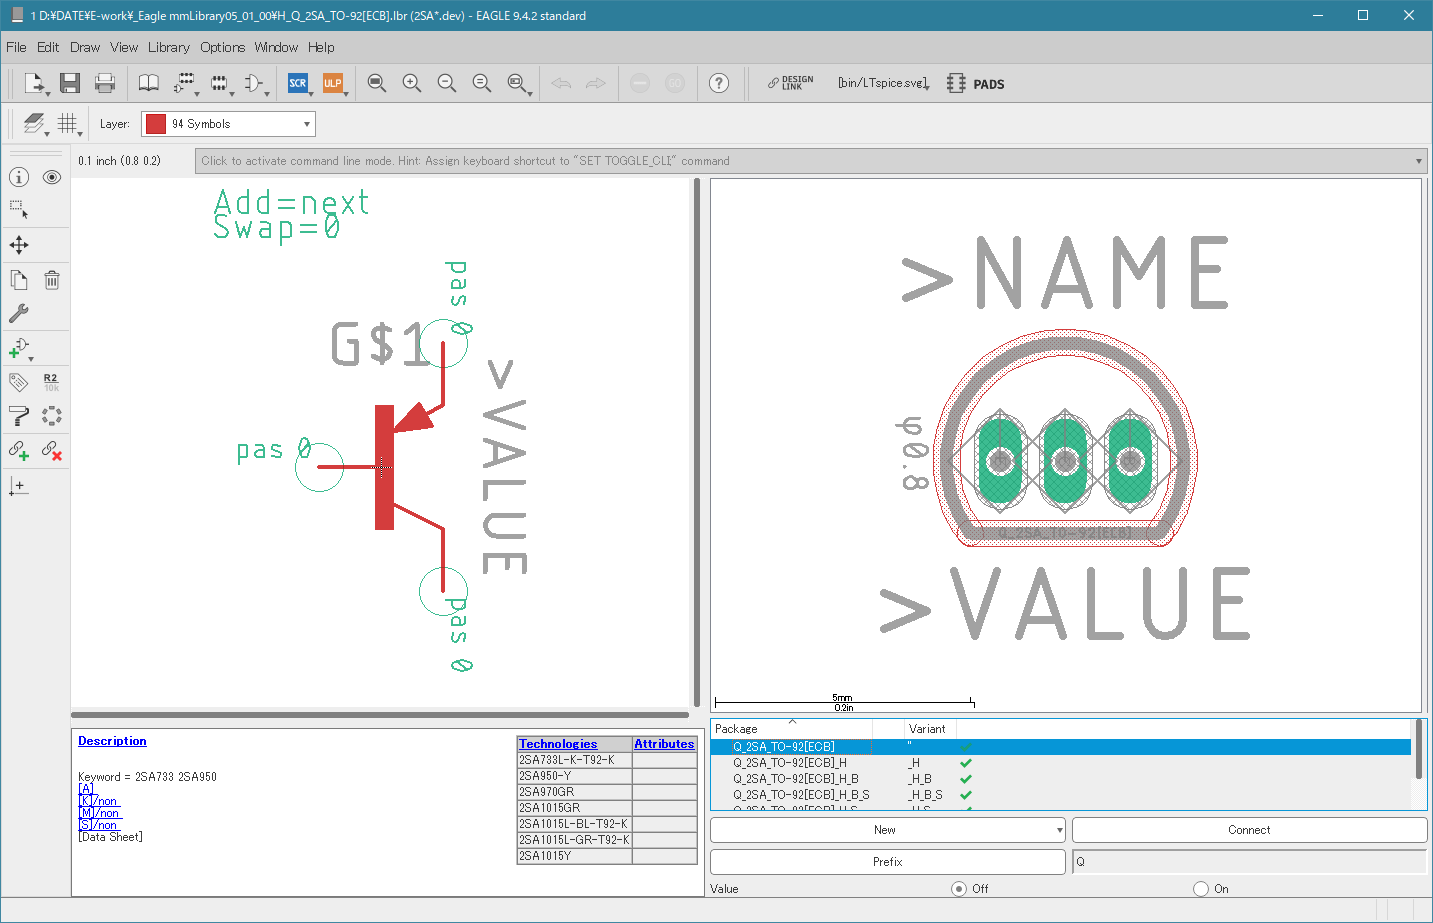The image size is (1433, 923).
Task: Click the Connect button
Action: [x=1248, y=830]
